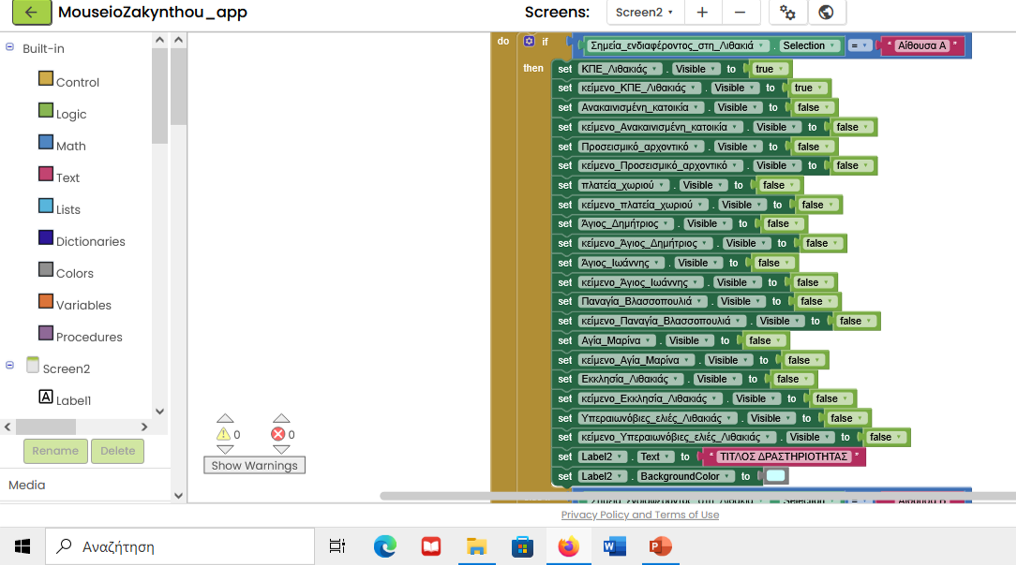
Task: Click the Delete button
Action: [118, 451]
